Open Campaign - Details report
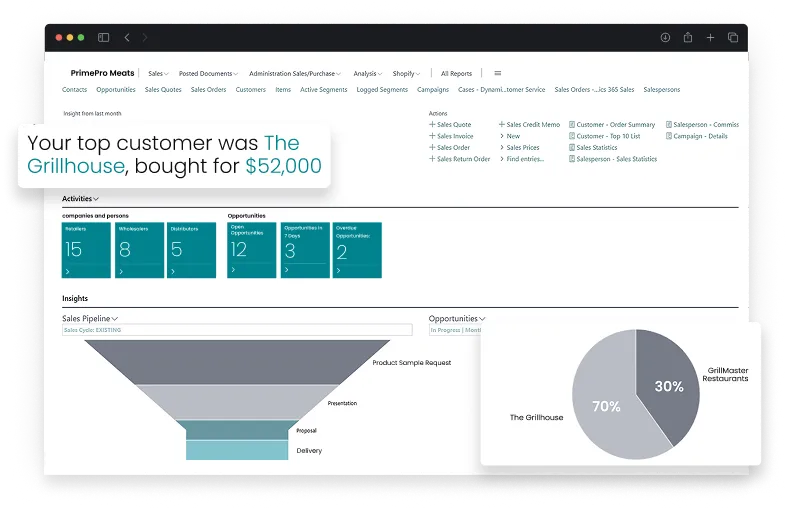Image resolution: width=792 pixels, height=508 pixels. 697,136
